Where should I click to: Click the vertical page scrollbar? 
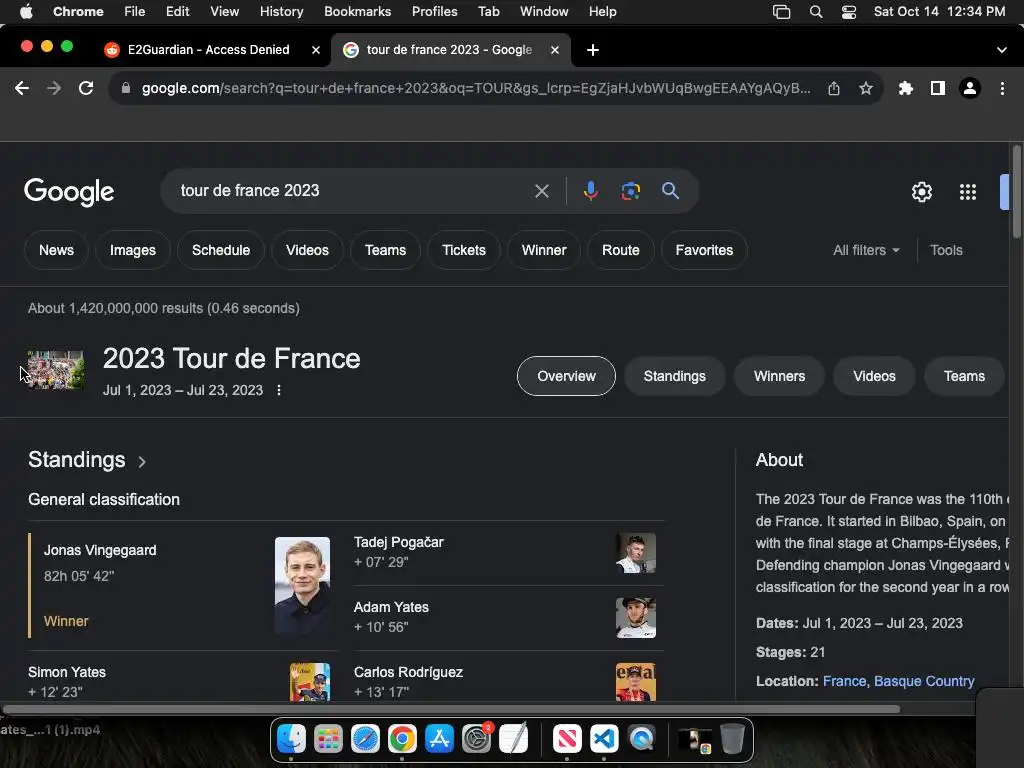coord(1016,192)
